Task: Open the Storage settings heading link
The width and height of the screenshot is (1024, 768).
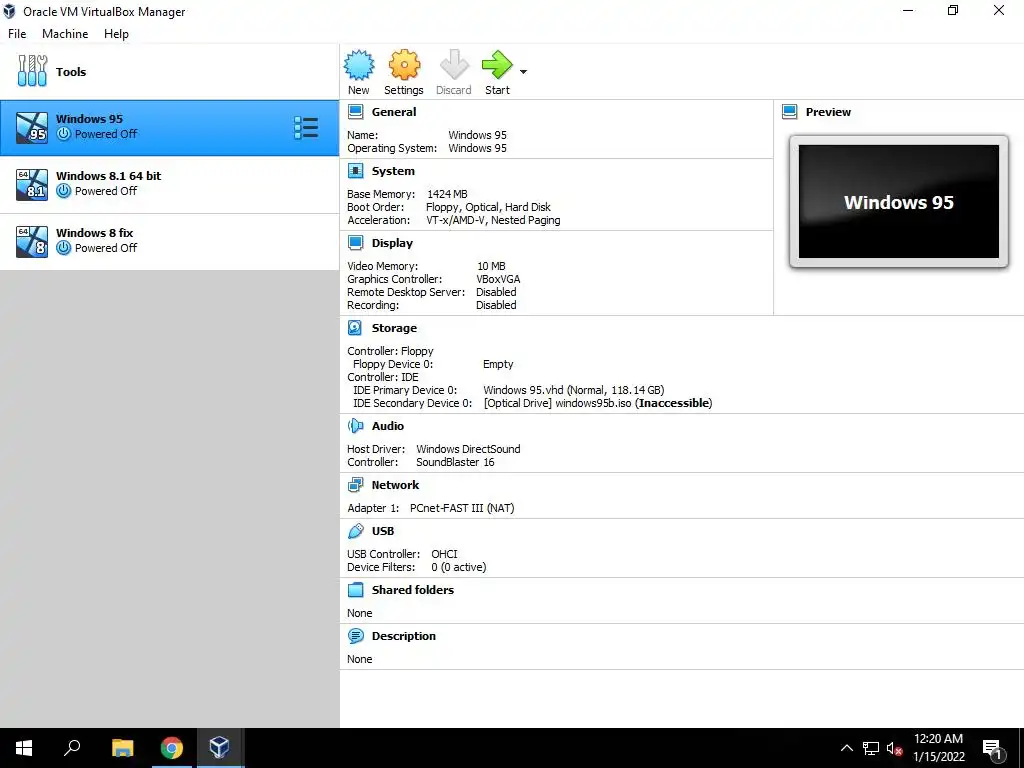Action: coord(394,328)
